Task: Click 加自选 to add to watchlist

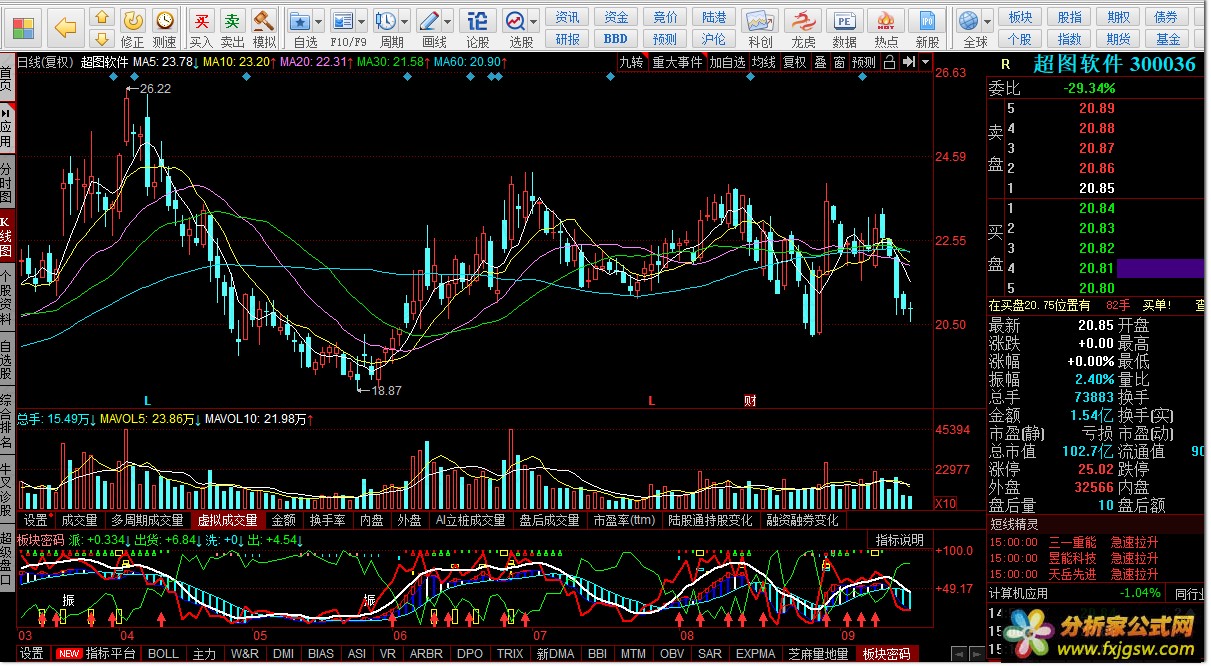Action: 727,62
